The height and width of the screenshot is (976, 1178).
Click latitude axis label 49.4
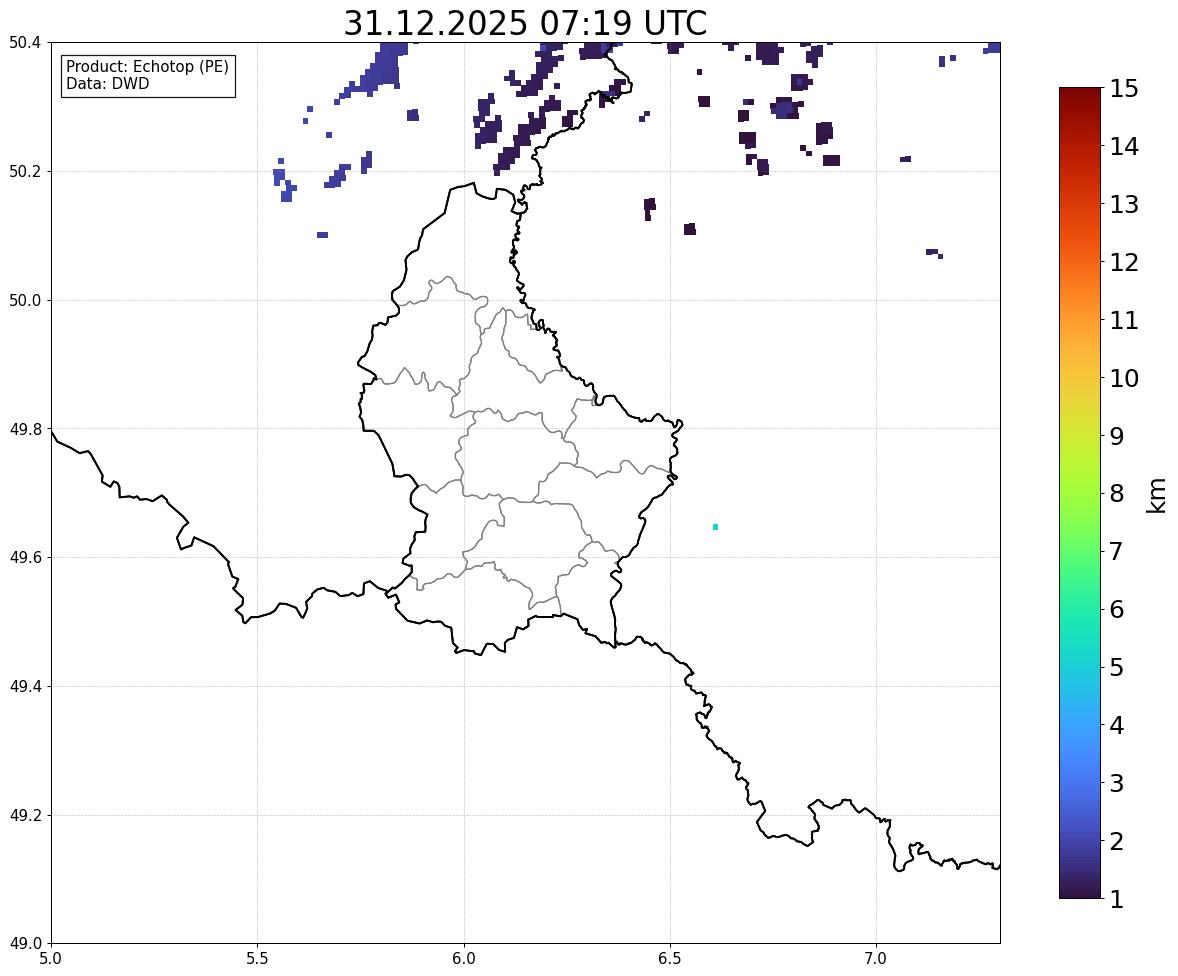(x=24, y=687)
